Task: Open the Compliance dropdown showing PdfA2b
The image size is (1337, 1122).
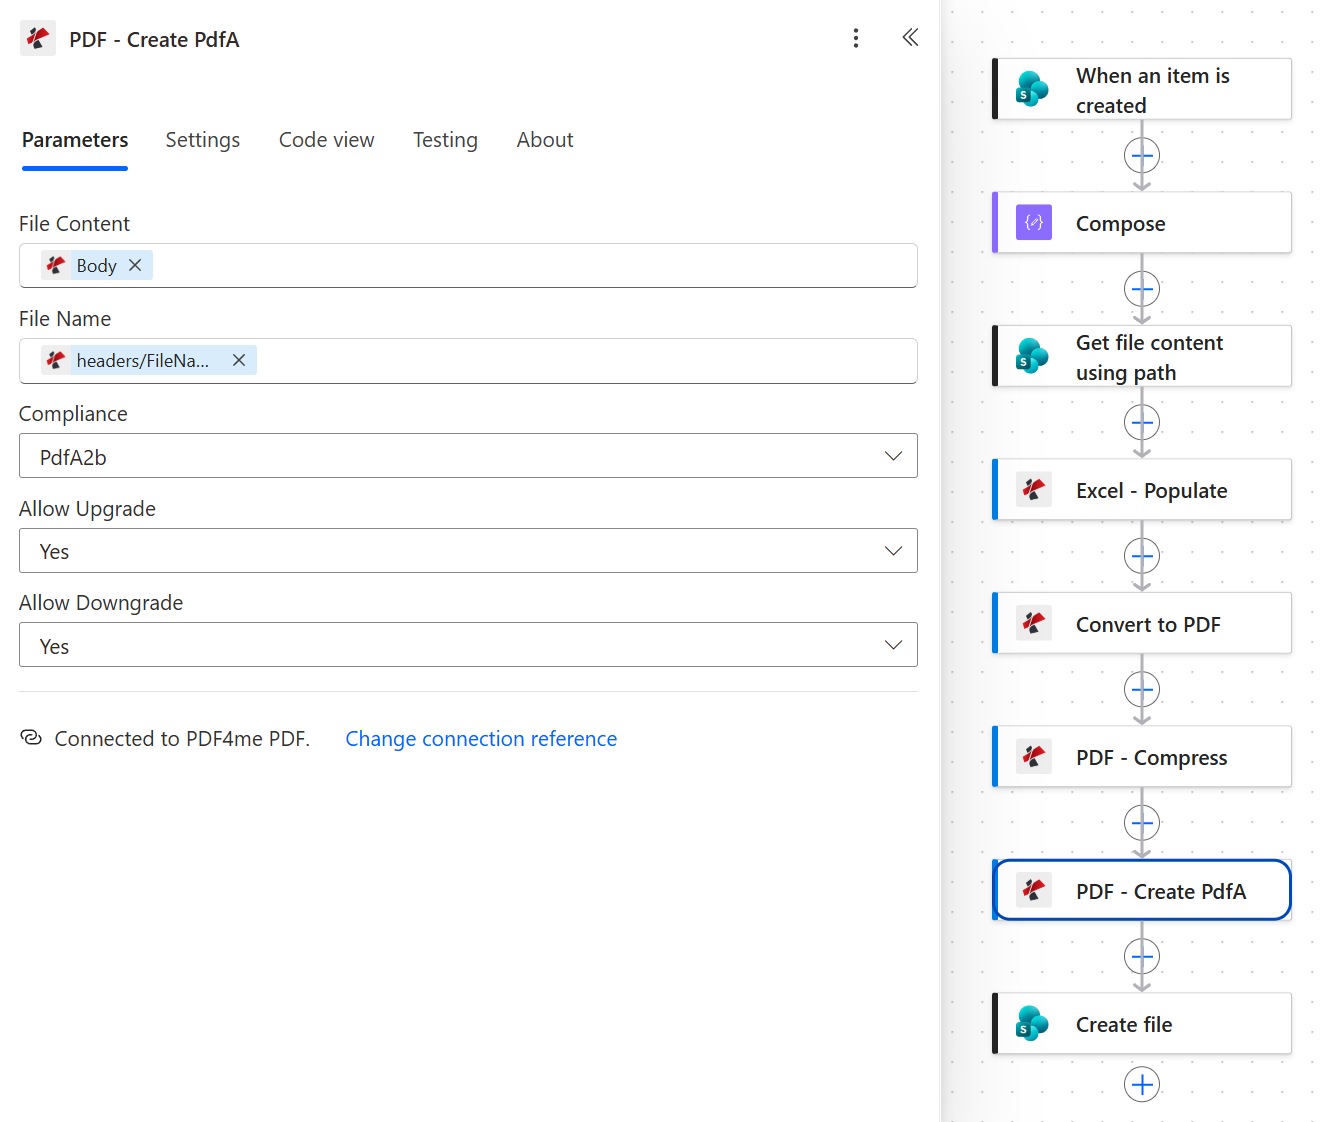Action: (468, 456)
